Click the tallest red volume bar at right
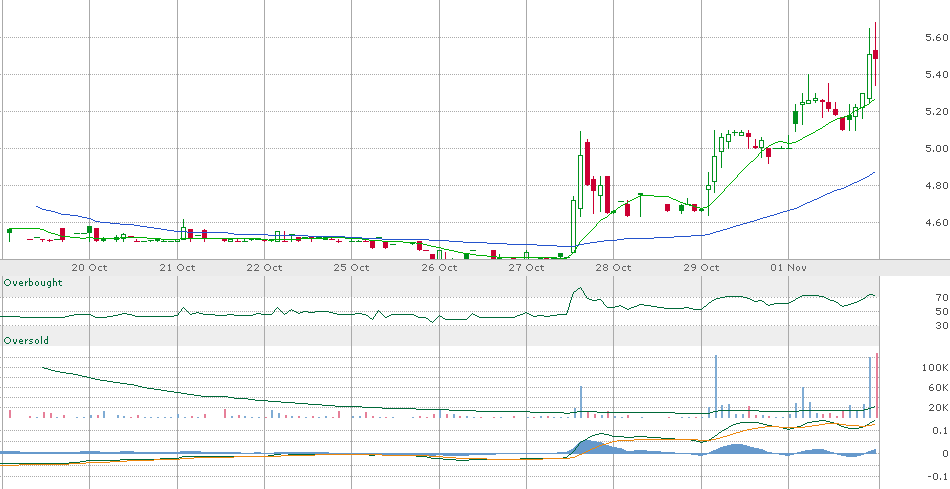Screen dimensions: 950x489 tap(877, 385)
